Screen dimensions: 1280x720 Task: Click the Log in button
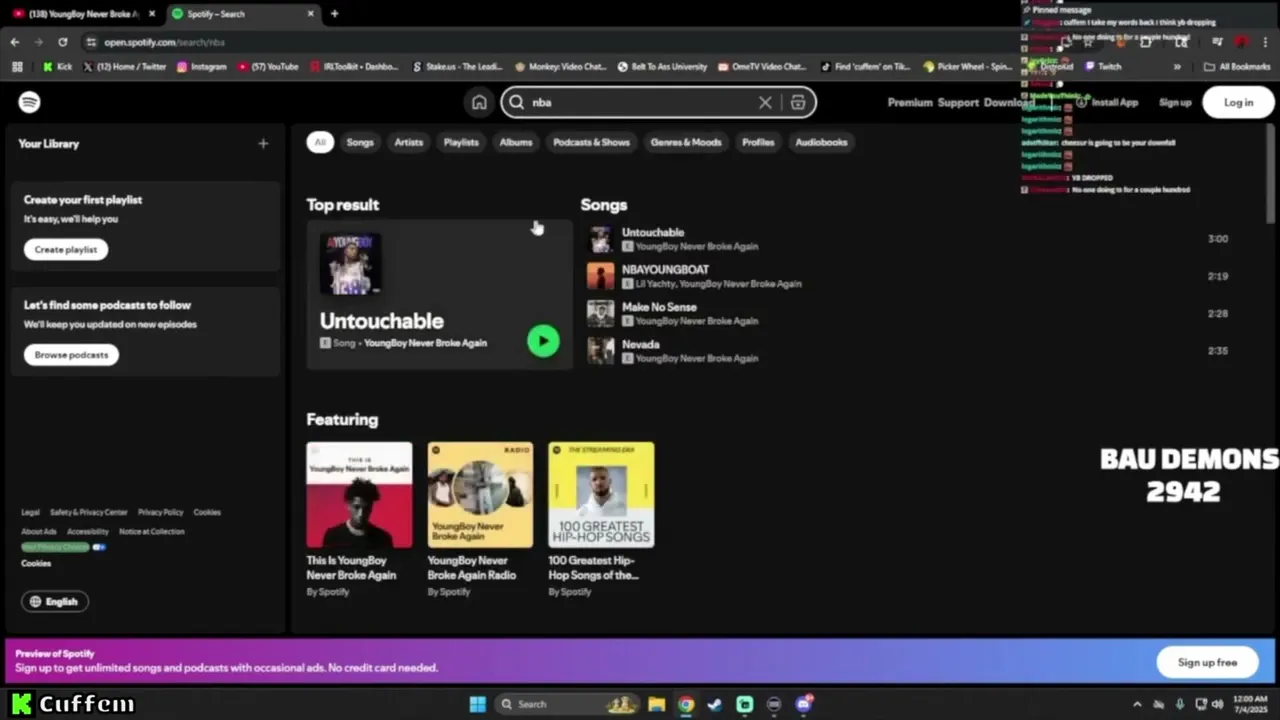1238,102
